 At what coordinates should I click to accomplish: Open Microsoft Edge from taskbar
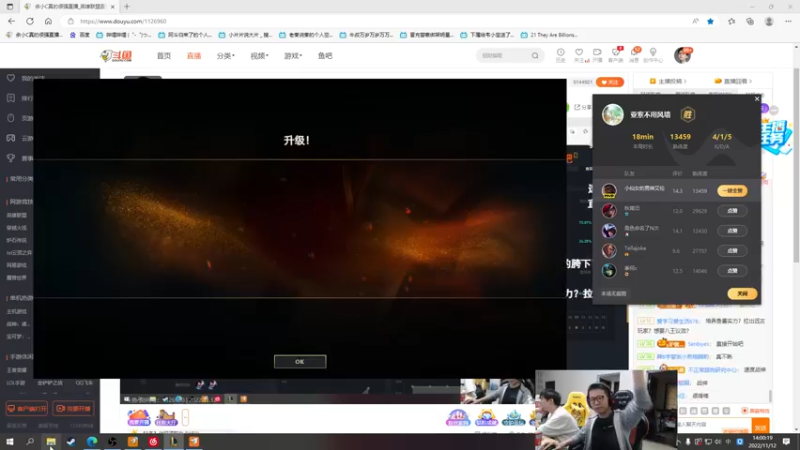92,442
